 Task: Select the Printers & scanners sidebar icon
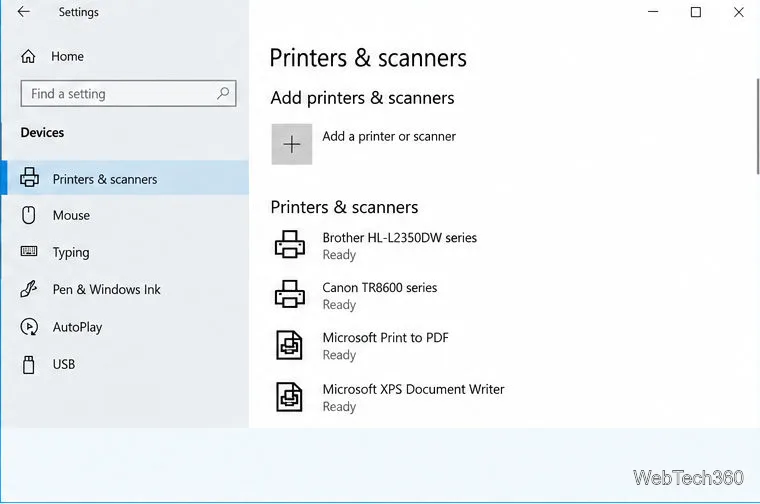click(29, 177)
